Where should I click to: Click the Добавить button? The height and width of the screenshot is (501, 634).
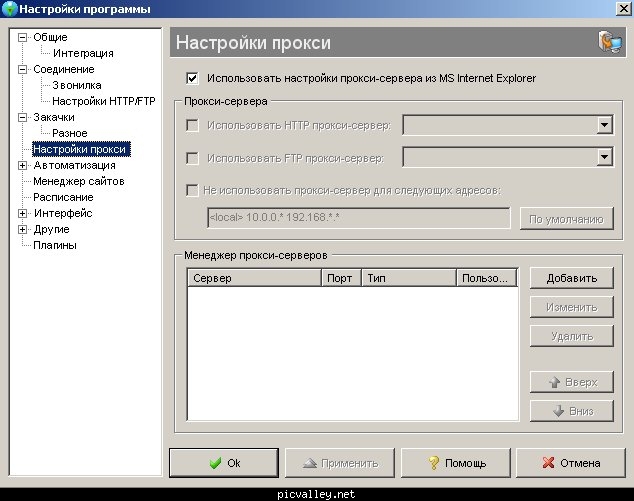[x=572, y=278]
